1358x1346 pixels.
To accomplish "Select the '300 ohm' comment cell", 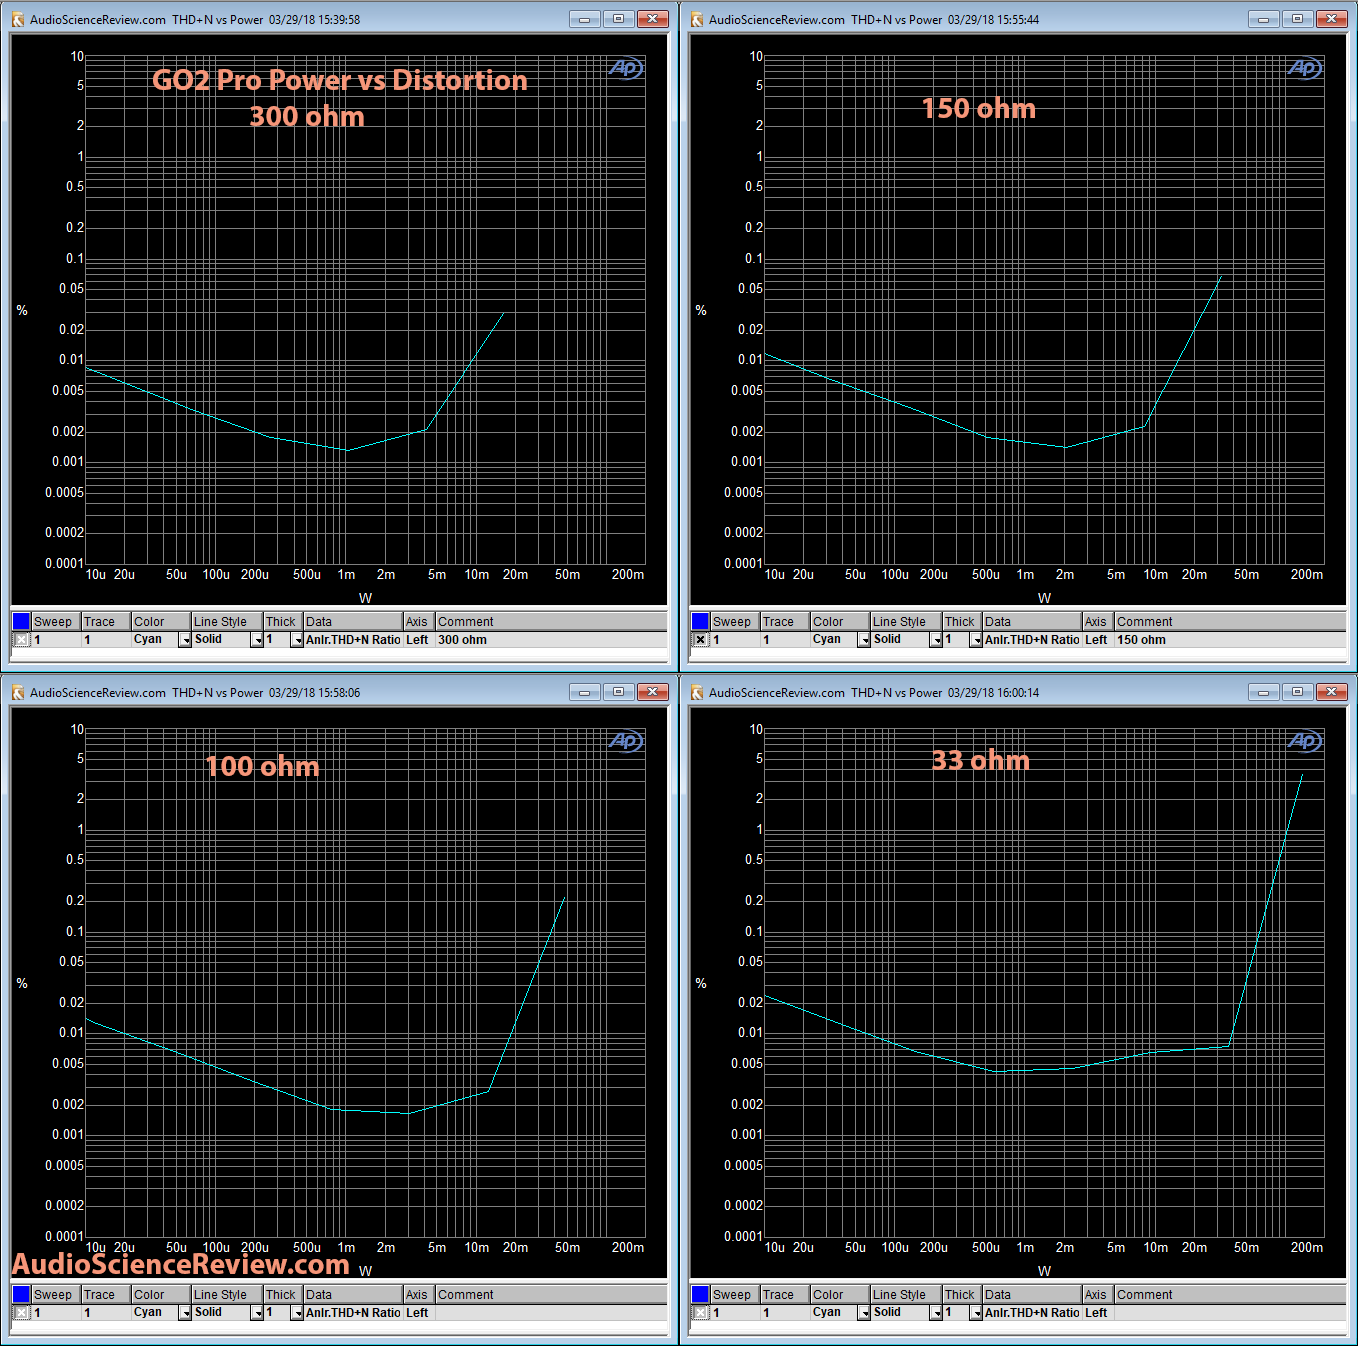I will [551, 640].
